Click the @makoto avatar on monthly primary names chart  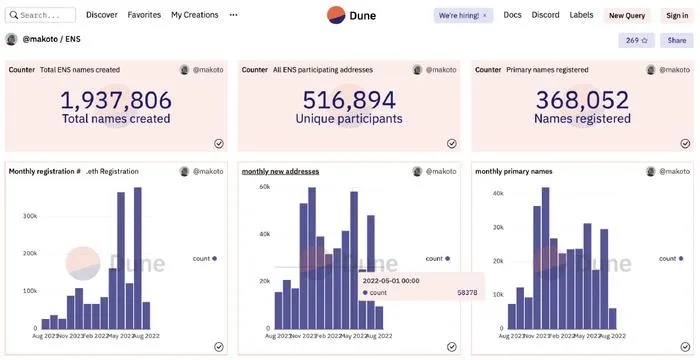(651, 171)
